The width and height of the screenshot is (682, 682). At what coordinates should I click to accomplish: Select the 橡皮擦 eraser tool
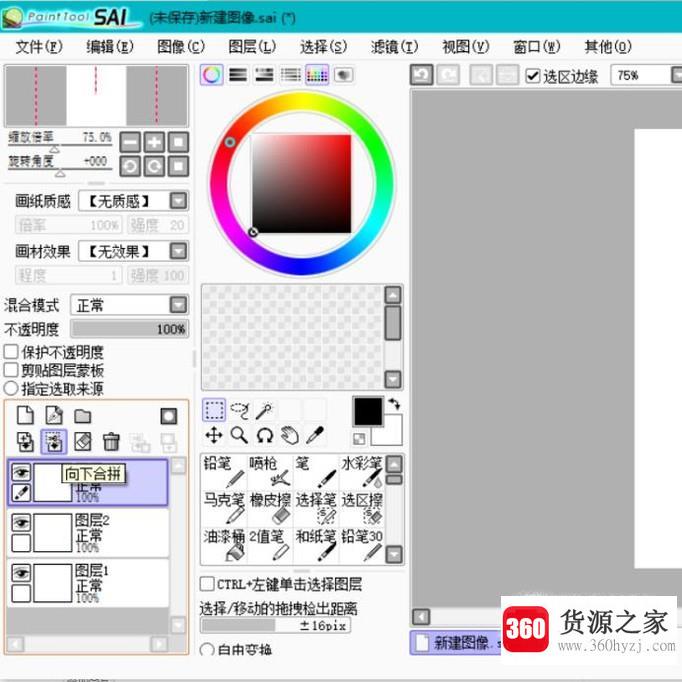pos(270,508)
